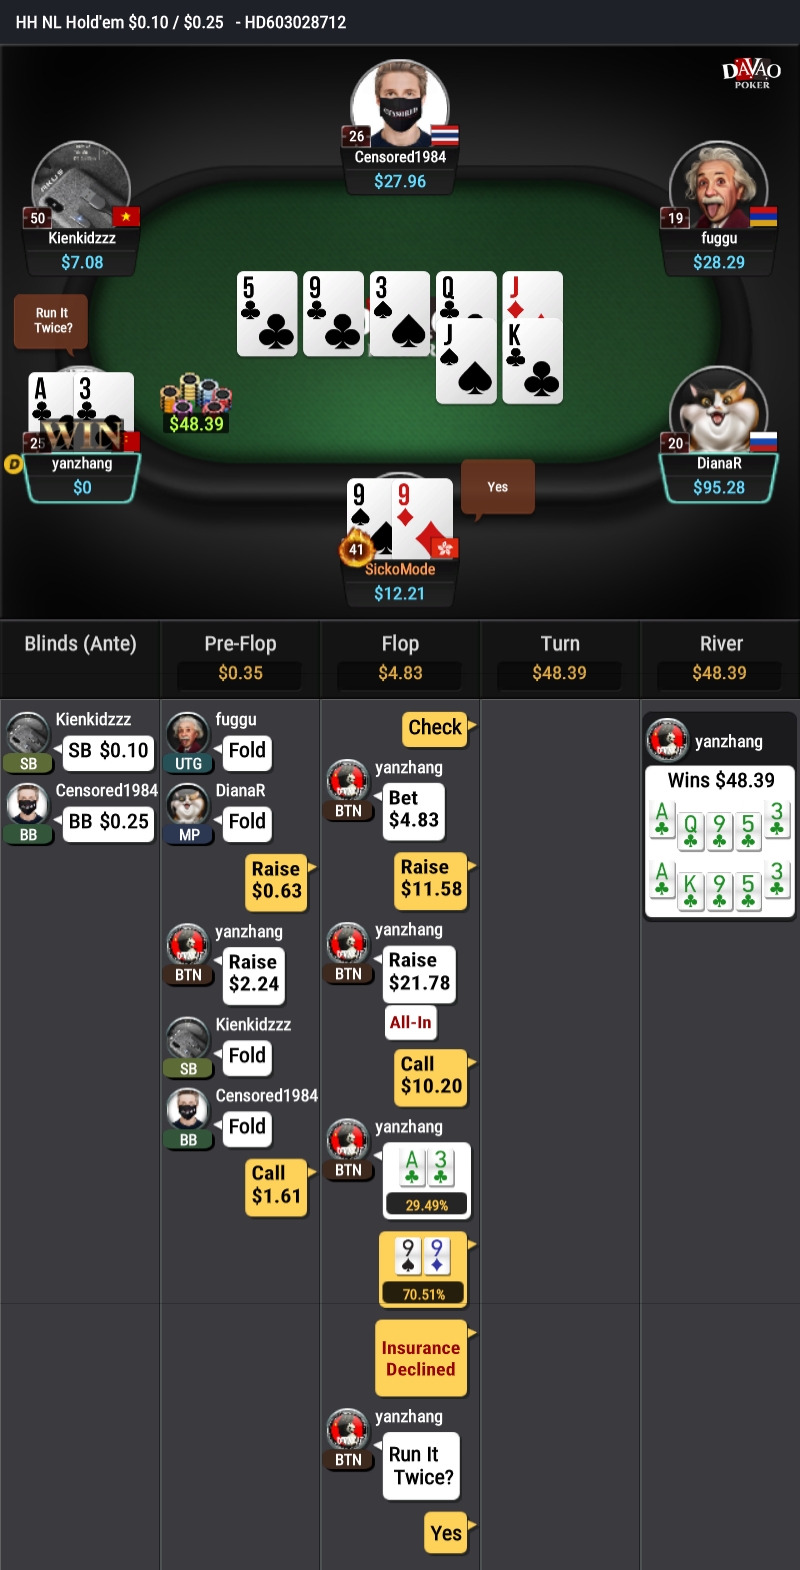Click the pot chip stack icon

tap(195, 394)
